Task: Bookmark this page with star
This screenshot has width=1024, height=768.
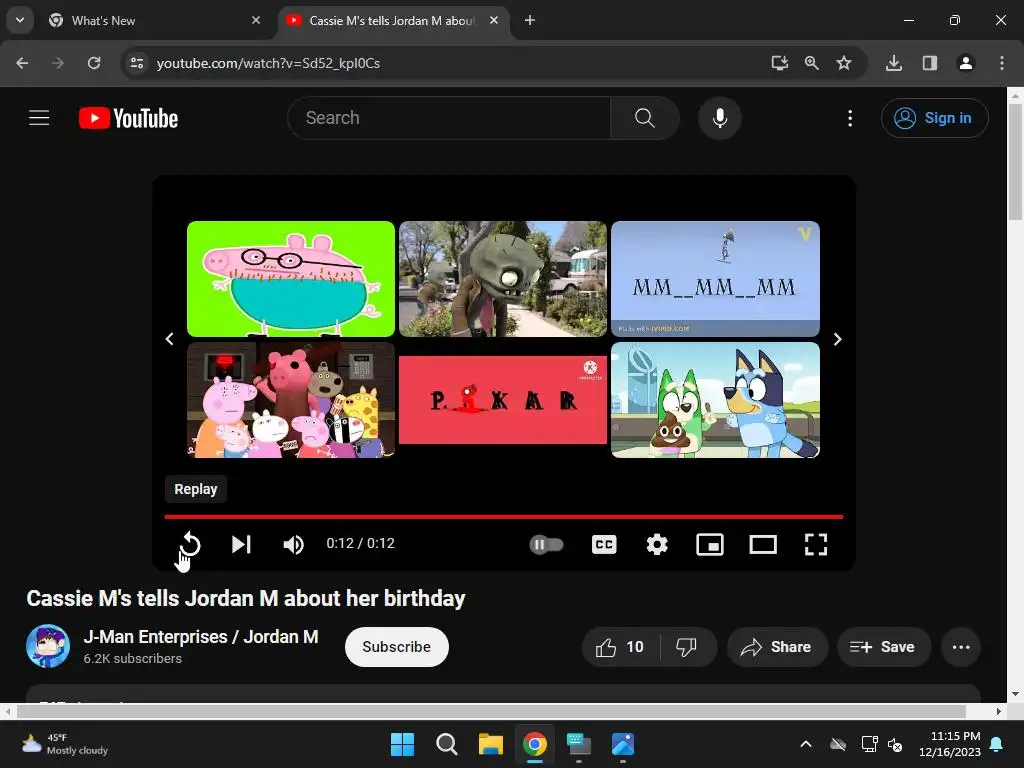Action: pos(844,63)
